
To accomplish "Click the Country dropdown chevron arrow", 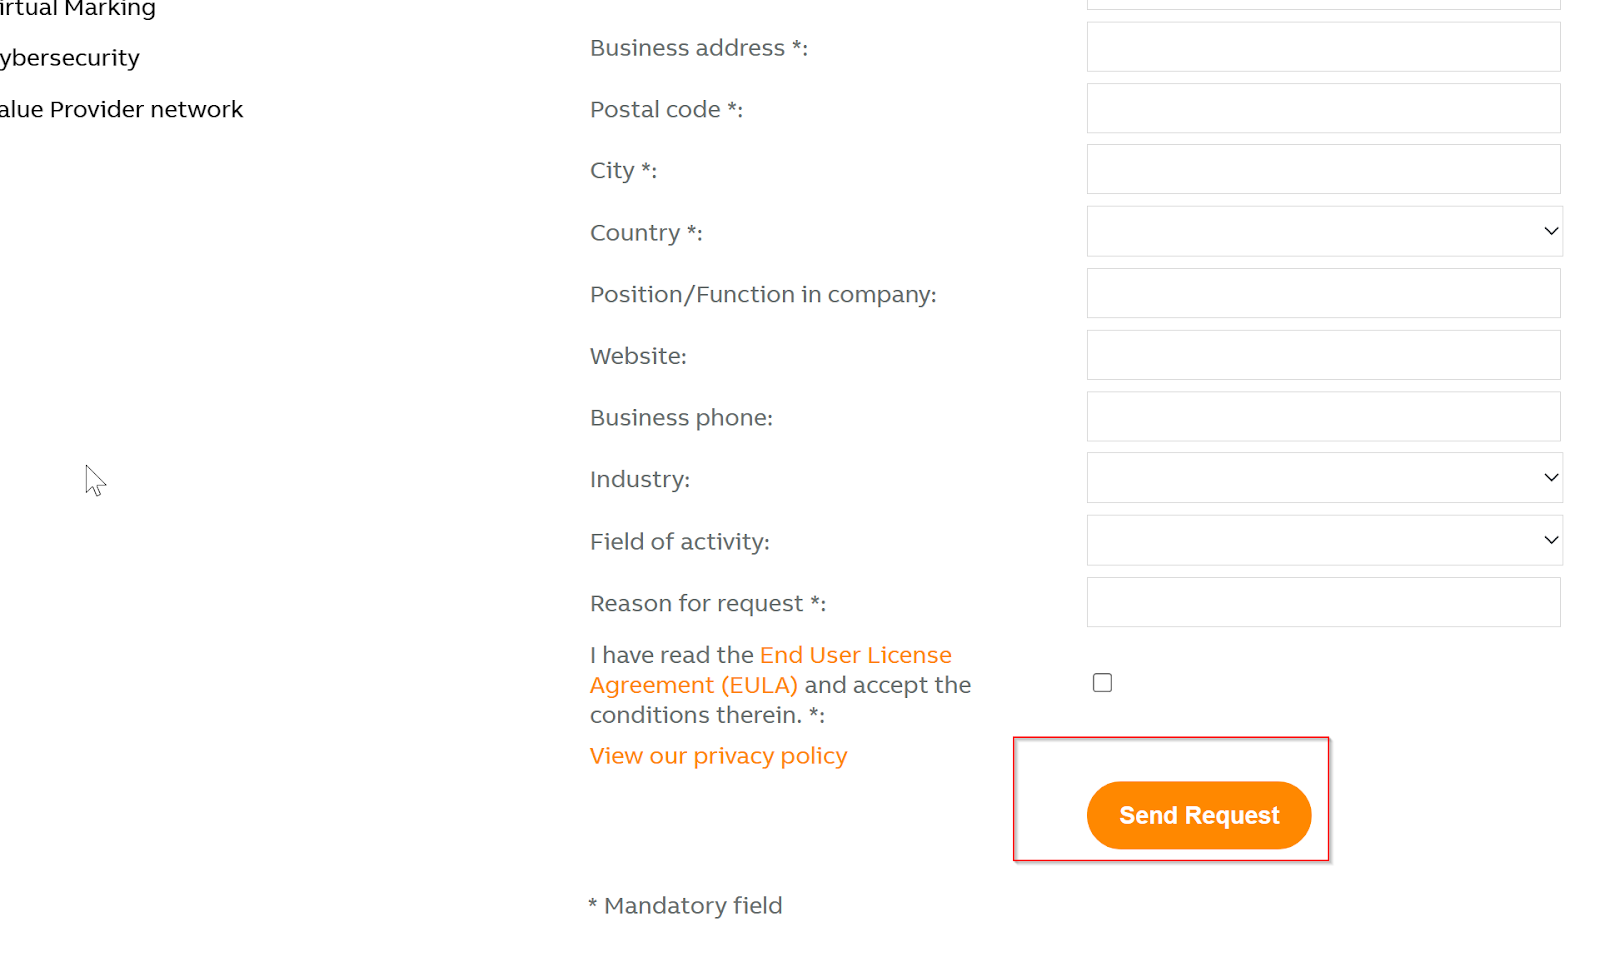I will [x=1551, y=231].
